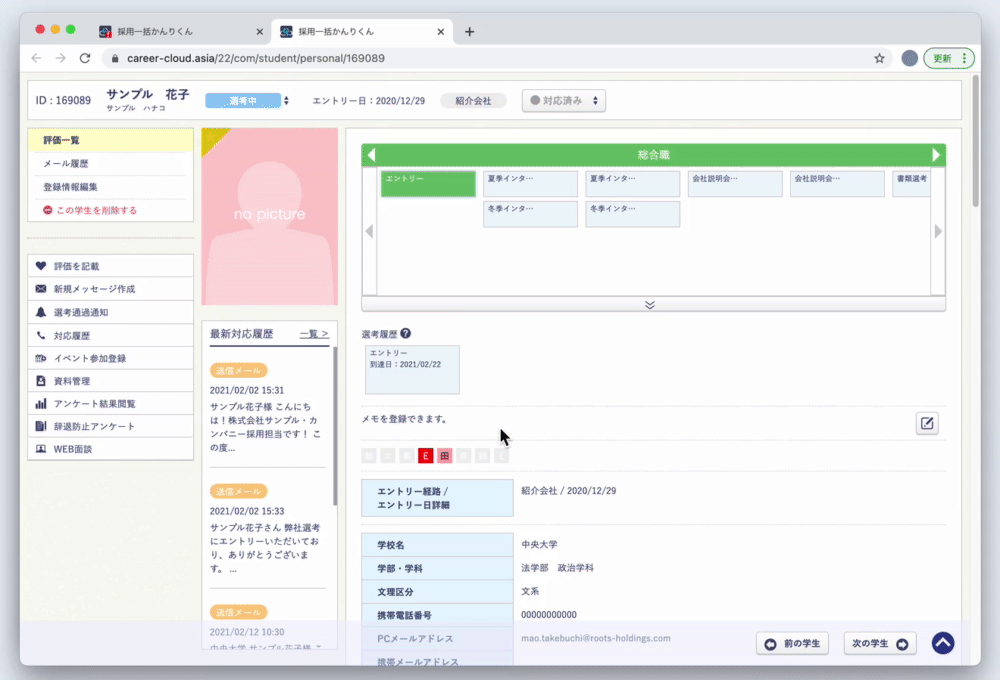This screenshot has height=680, width=1000.
Task: Toggle the pink 田 tag badge
Action: pos(444,456)
